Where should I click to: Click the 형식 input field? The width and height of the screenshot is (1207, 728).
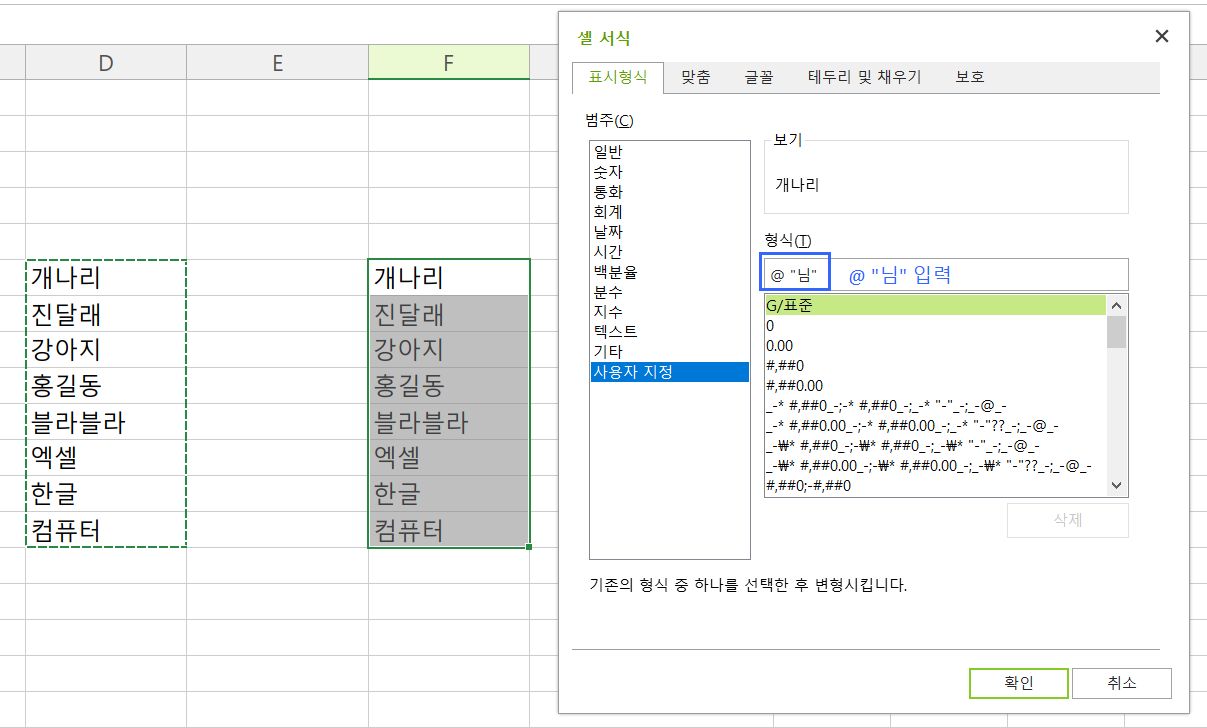[946, 274]
